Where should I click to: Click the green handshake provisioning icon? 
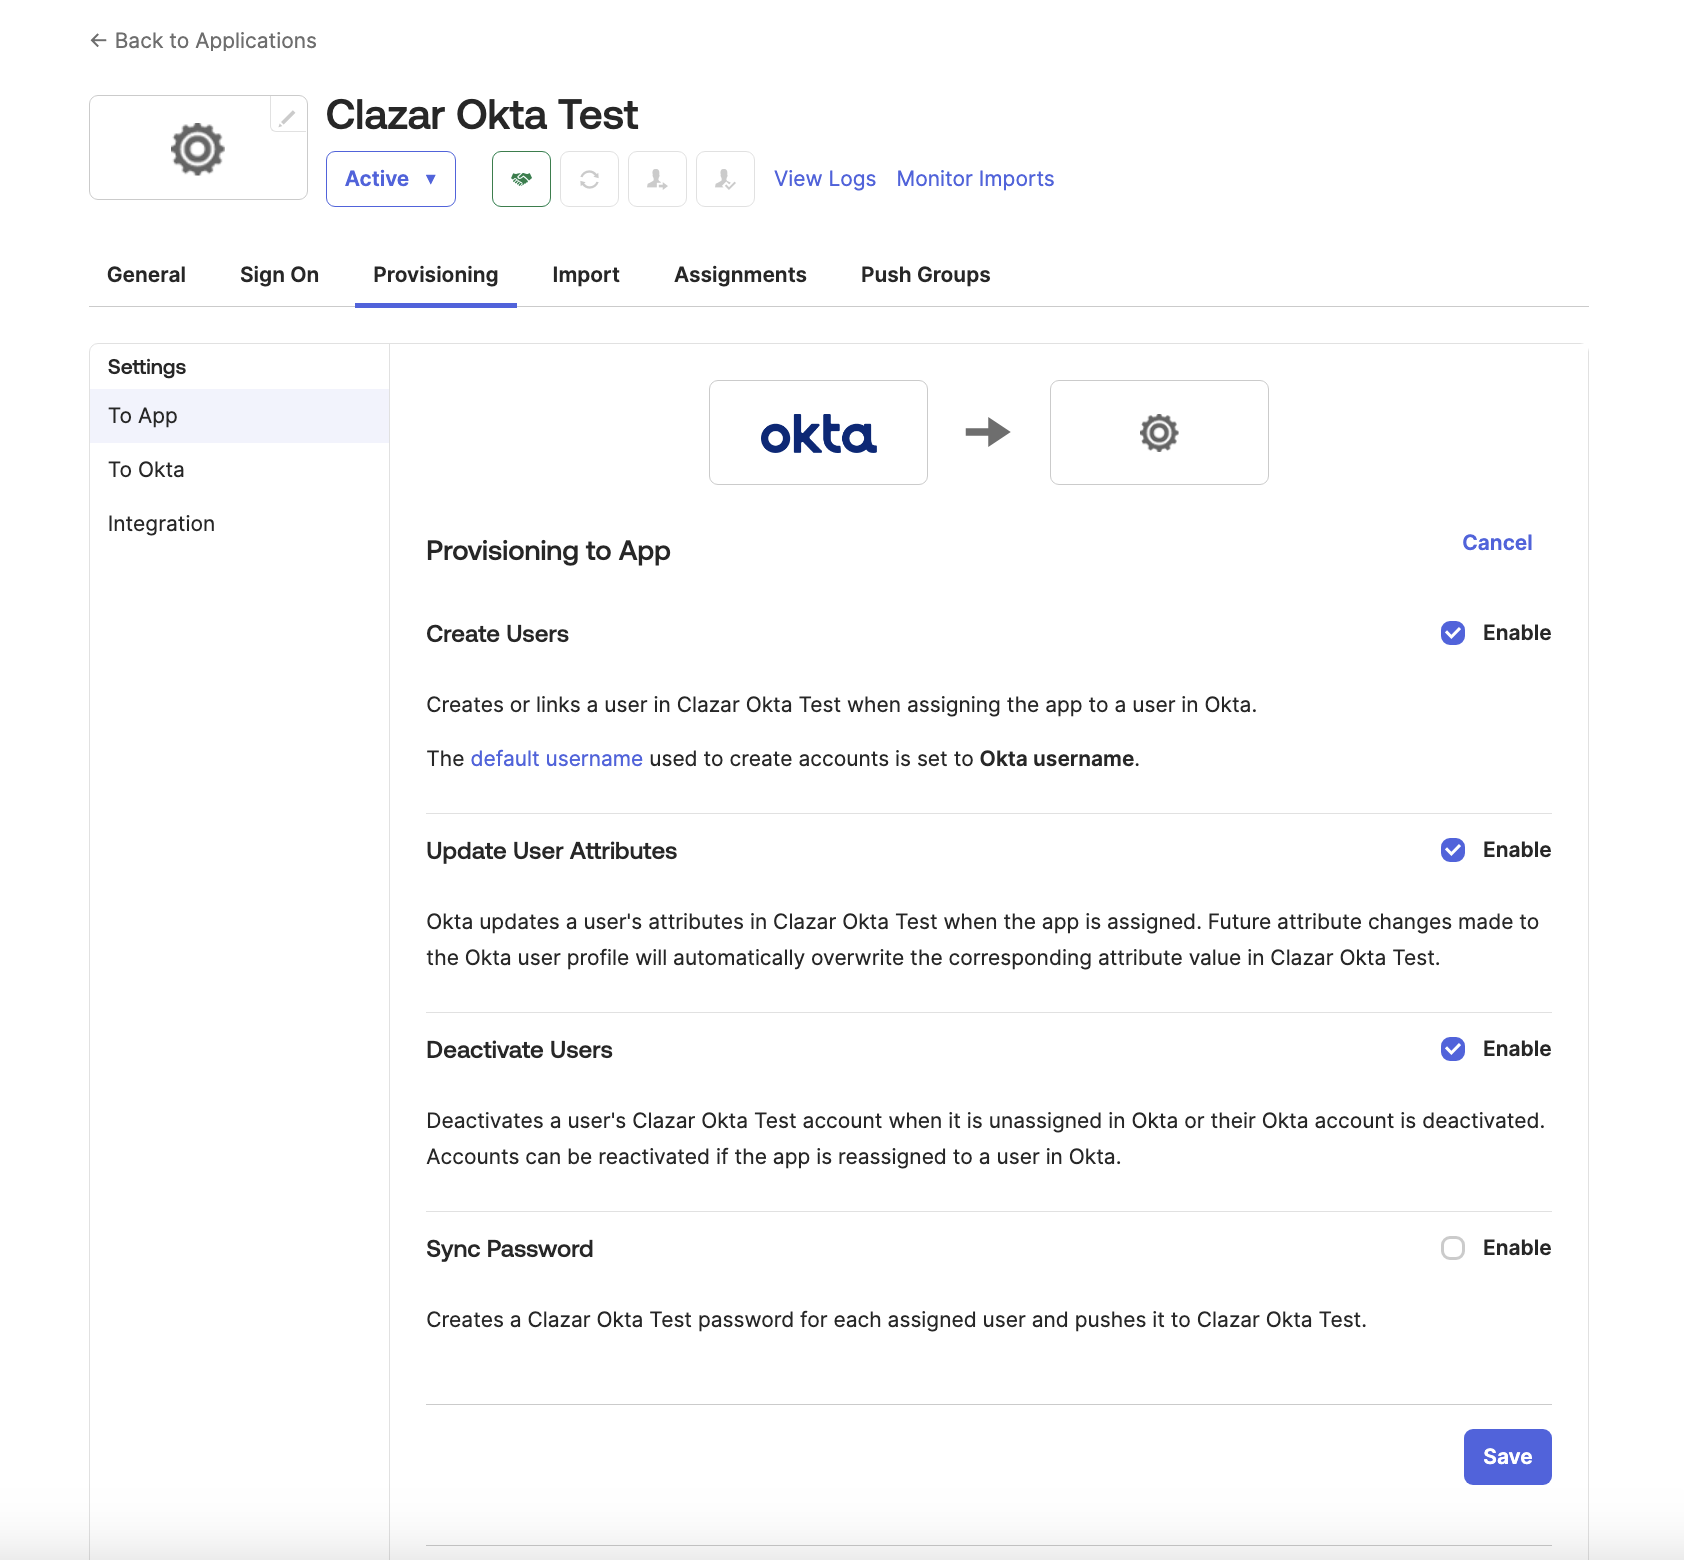pos(521,179)
